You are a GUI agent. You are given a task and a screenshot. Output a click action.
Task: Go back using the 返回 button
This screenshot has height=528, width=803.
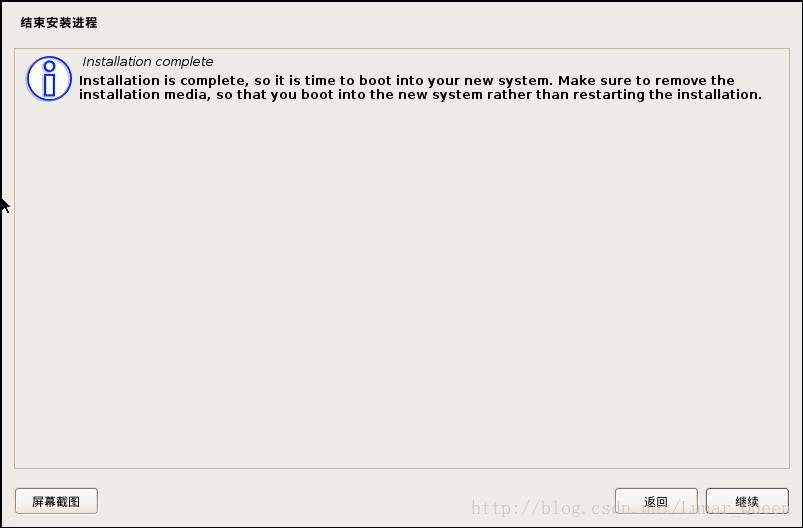point(656,501)
